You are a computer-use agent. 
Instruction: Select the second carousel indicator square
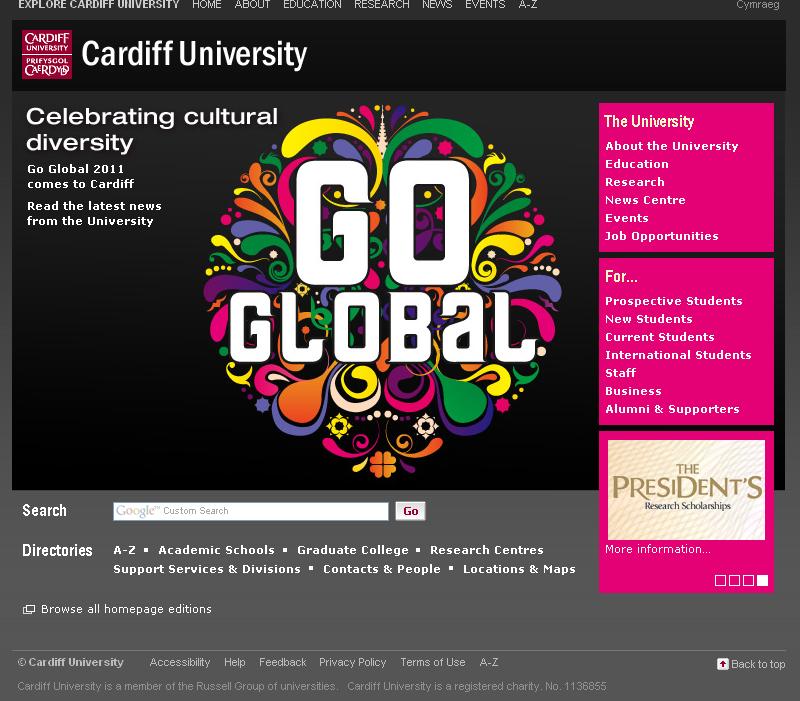tap(734, 580)
